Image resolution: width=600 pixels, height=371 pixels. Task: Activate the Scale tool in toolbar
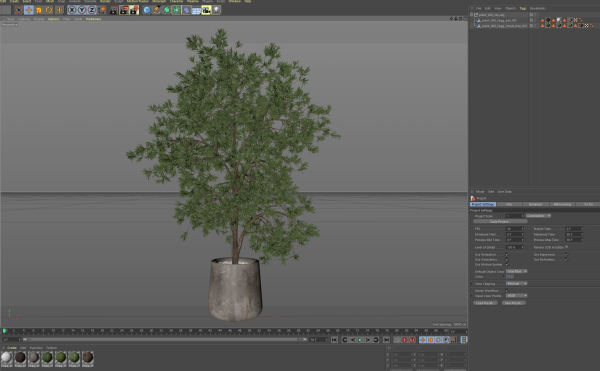(39, 10)
